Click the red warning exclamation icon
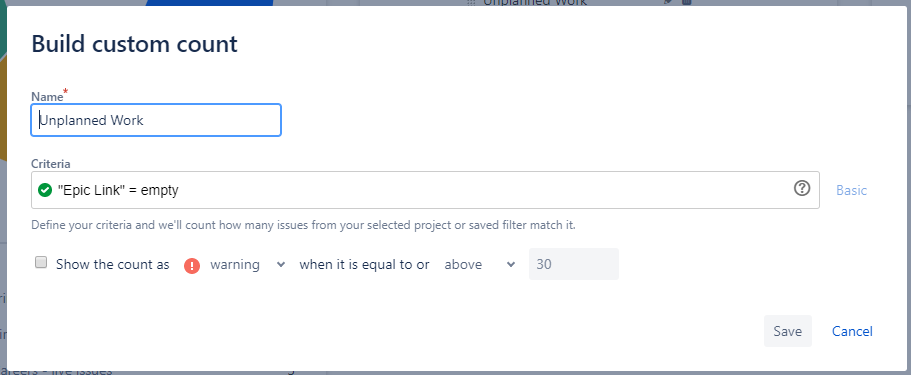Image resolution: width=911 pixels, height=375 pixels. pos(192,265)
